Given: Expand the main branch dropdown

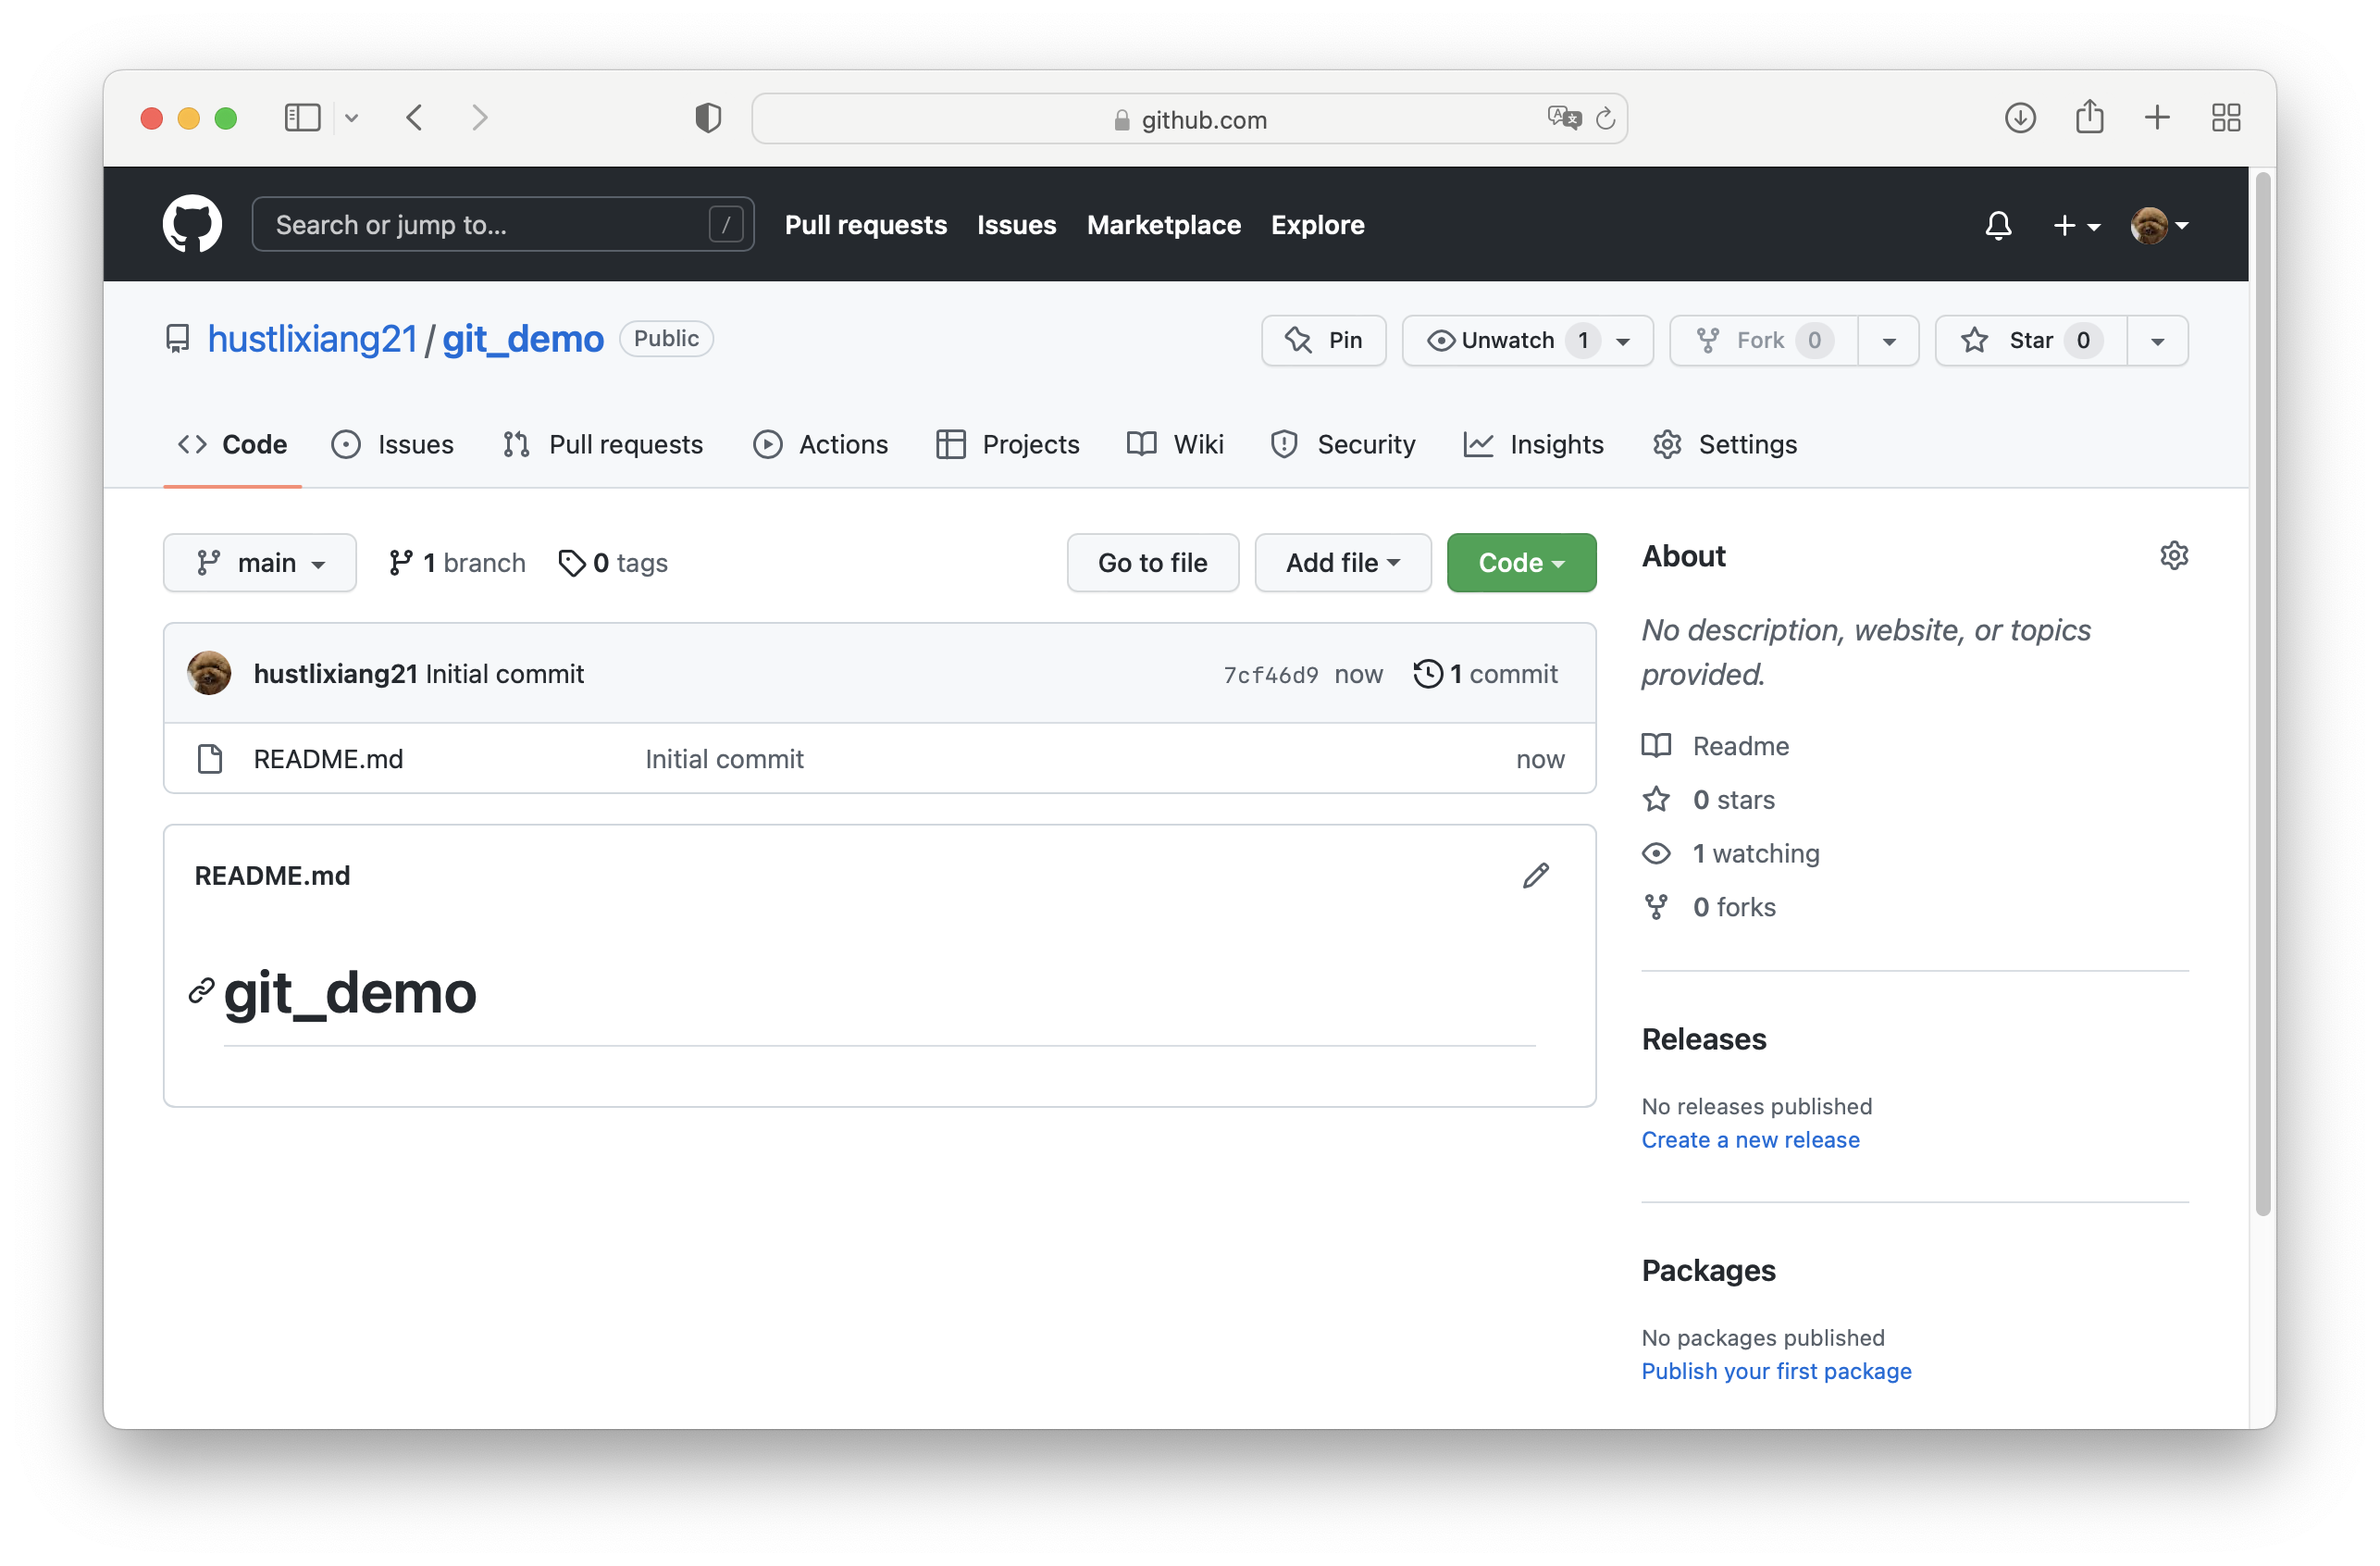Looking at the screenshot, I should [260, 563].
